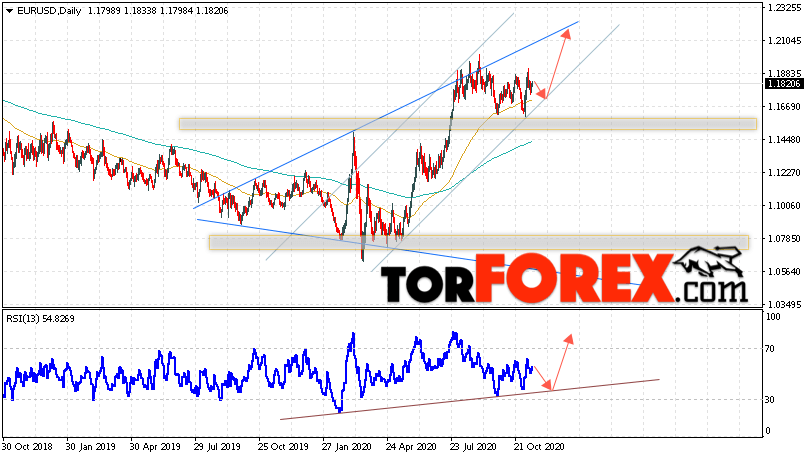Select the 21 Oct 2020 date label
Image resolution: width=808 pixels, height=458 pixels.
tap(539, 447)
